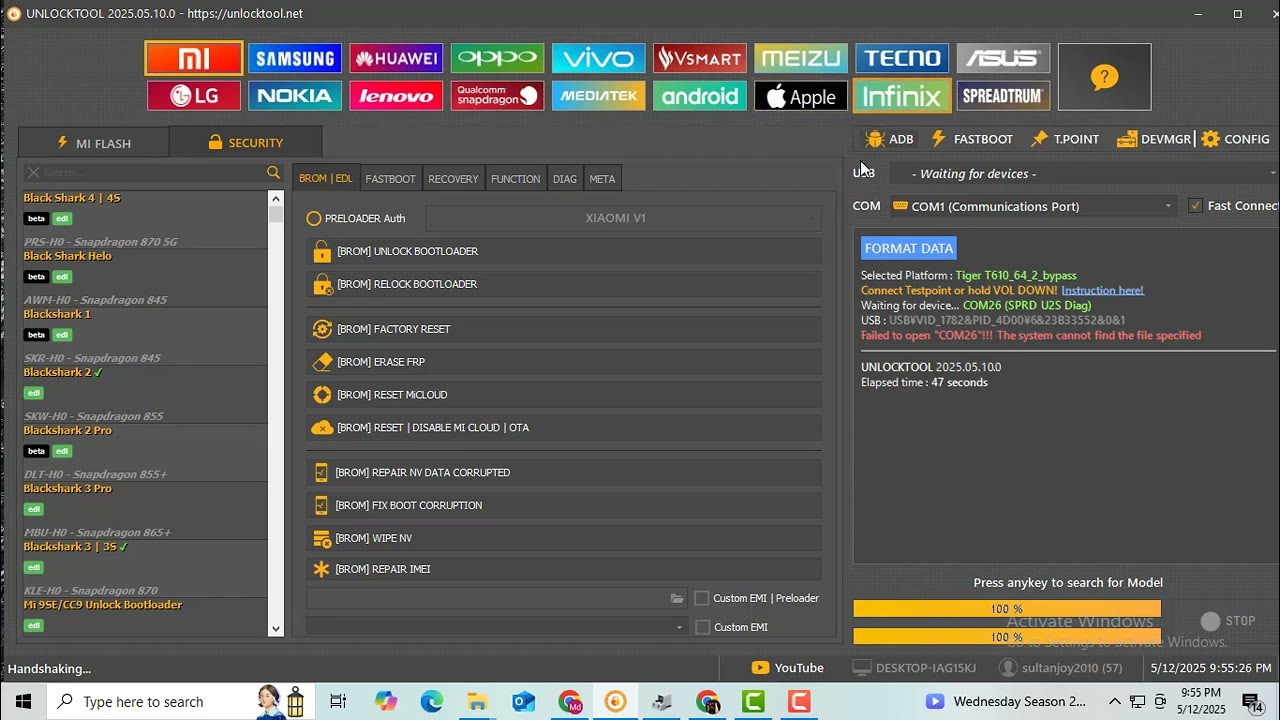Run [BROM] RESET MiCLOUD
Image resolution: width=1280 pixels, height=720 pixels.
coord(564,395)
